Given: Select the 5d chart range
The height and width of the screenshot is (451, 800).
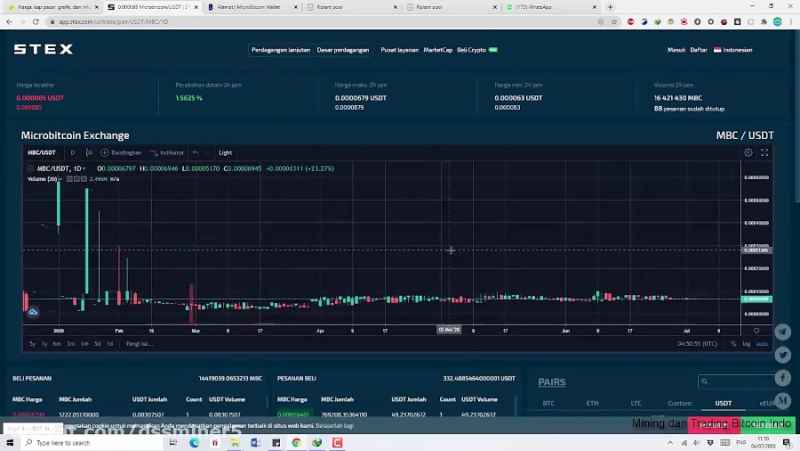Looking at the screenshot, I should click(x=97, y=344).
